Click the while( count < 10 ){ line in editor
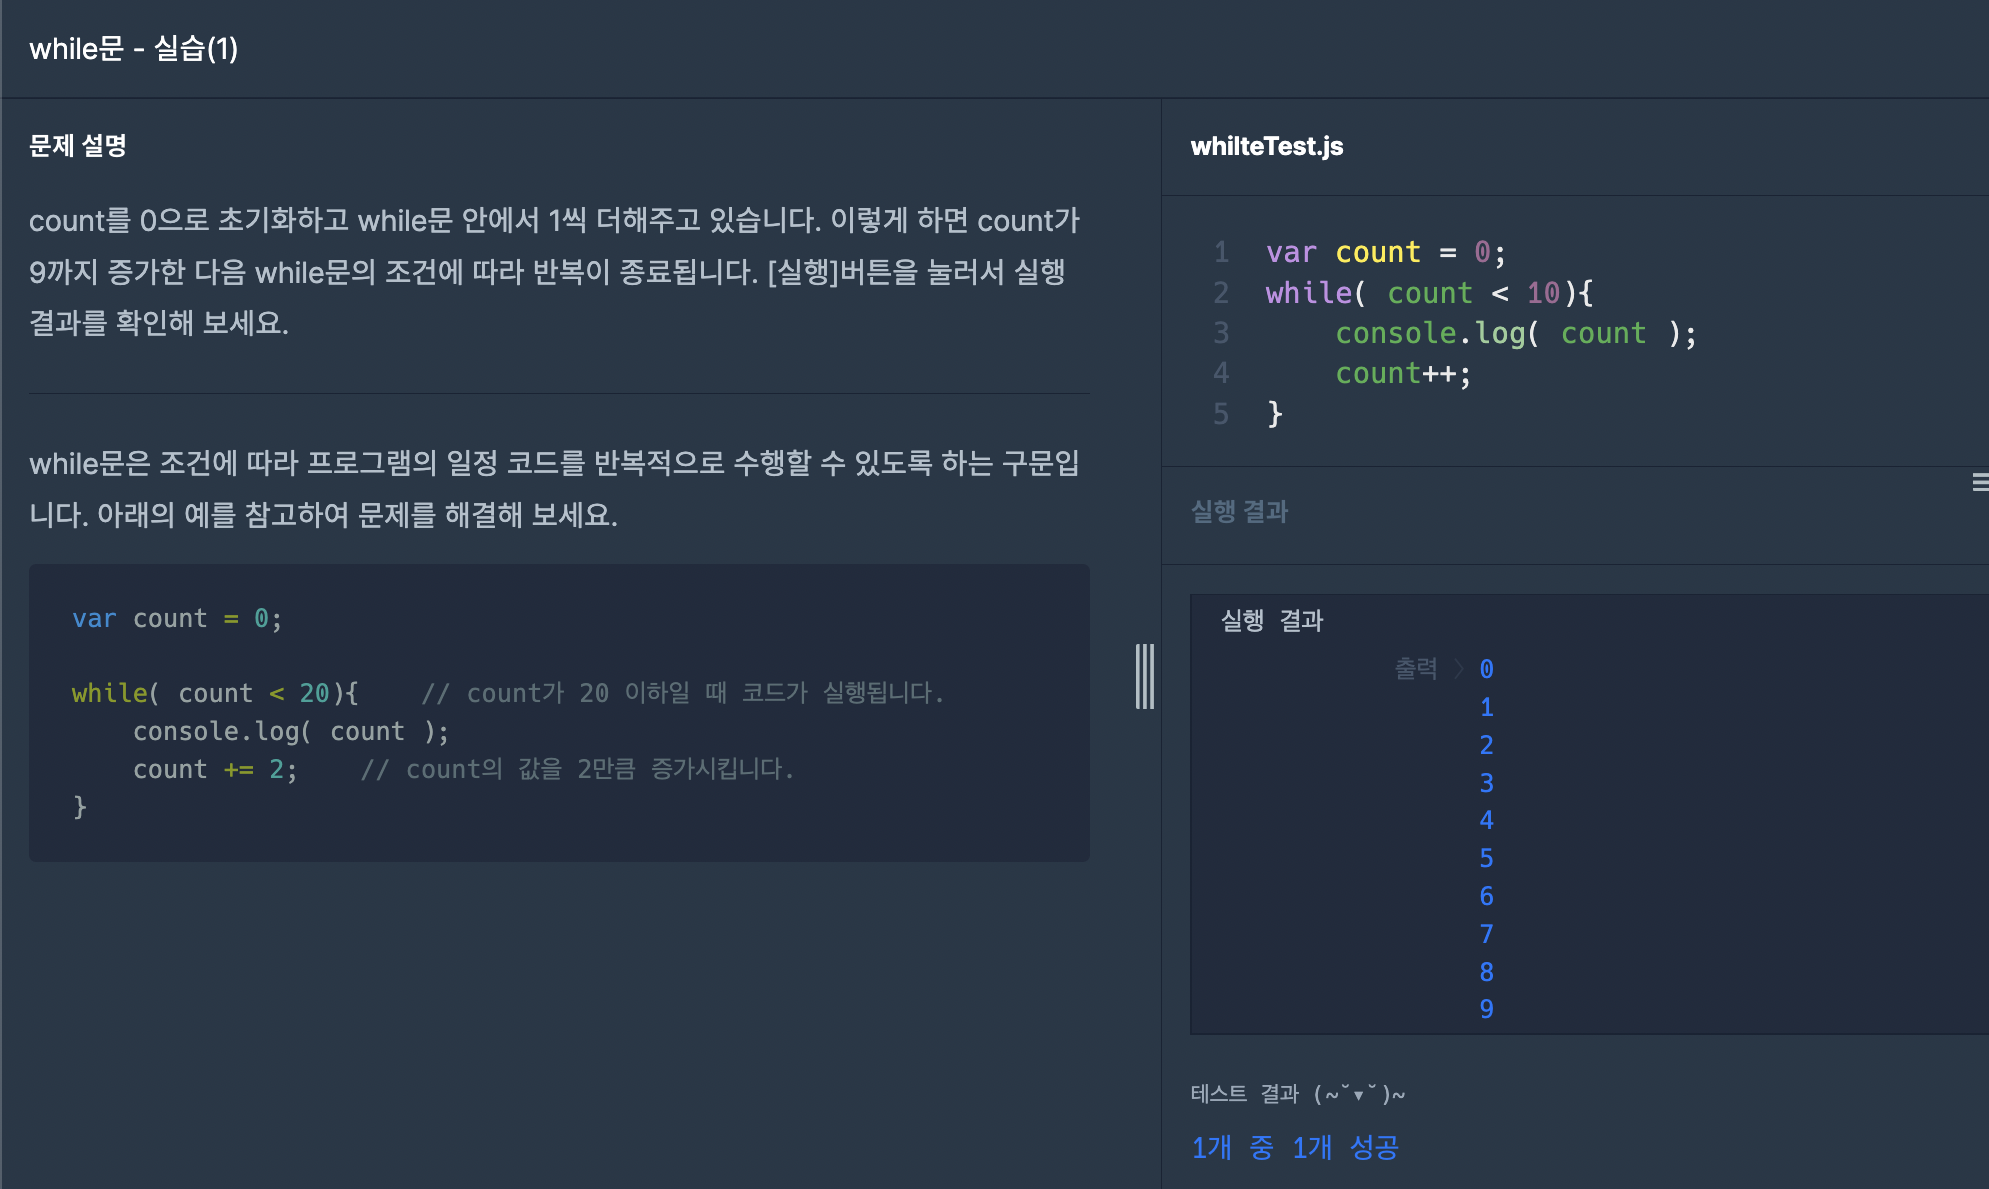Image resolution: width=1989 pixels, height=1189 pixels. (1429, 293)
